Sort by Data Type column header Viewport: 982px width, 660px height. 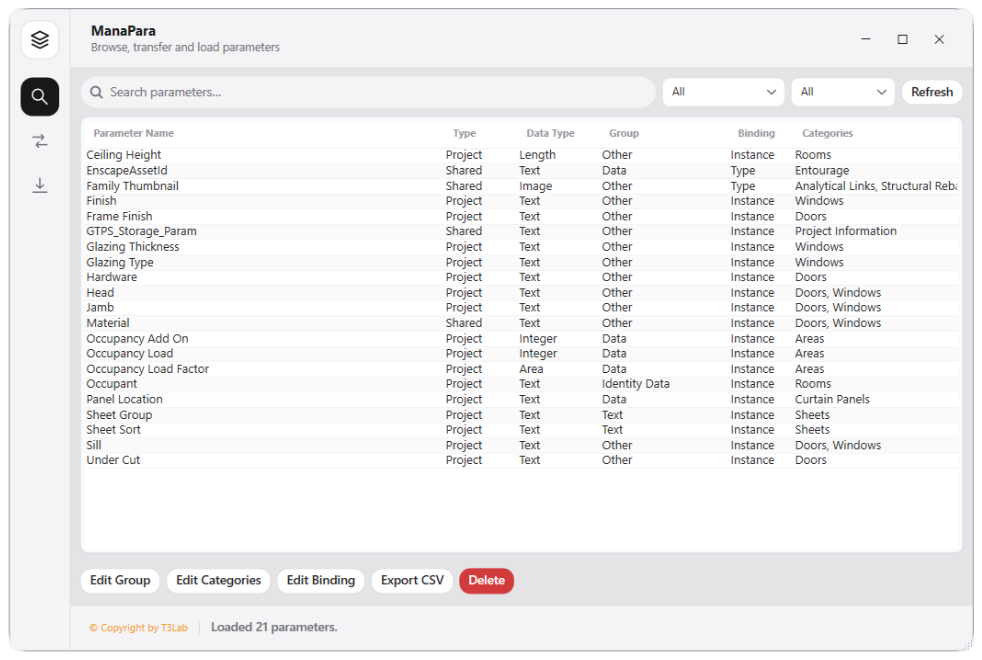point(550,133)
